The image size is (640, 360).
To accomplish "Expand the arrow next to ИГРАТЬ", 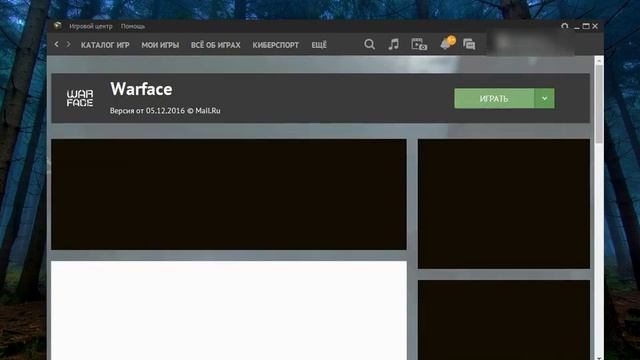I will (544, 98).
